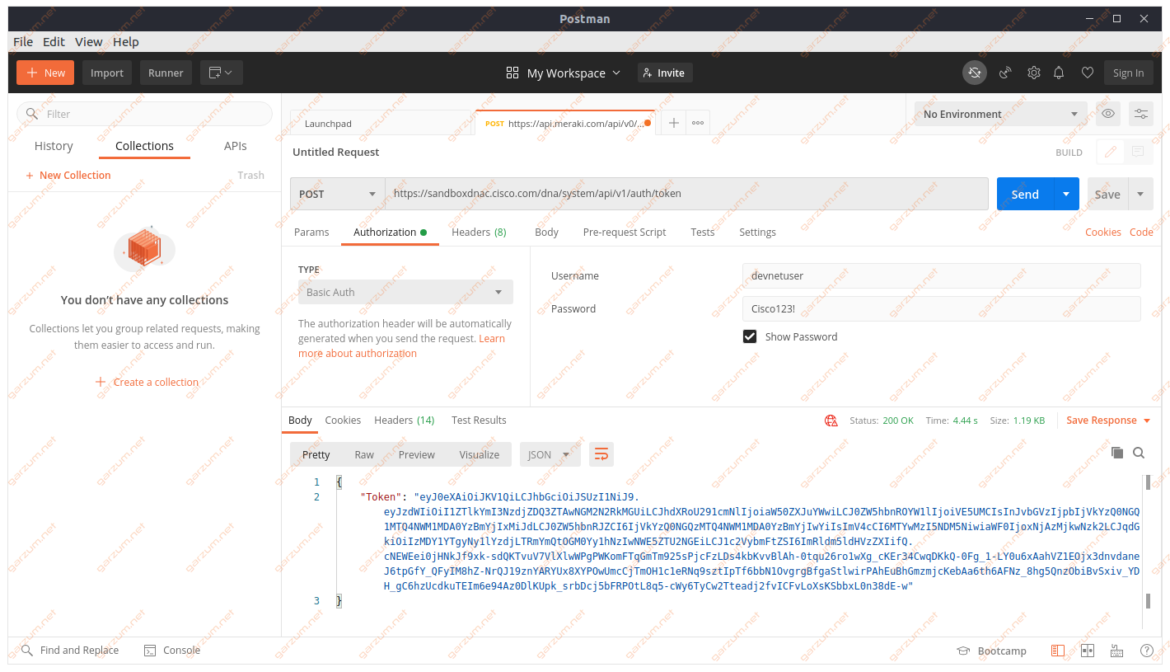1170x672 pixels.
Task: Open keyboard shortcuts icon in status bar
Action: [x=1115, y=650]
